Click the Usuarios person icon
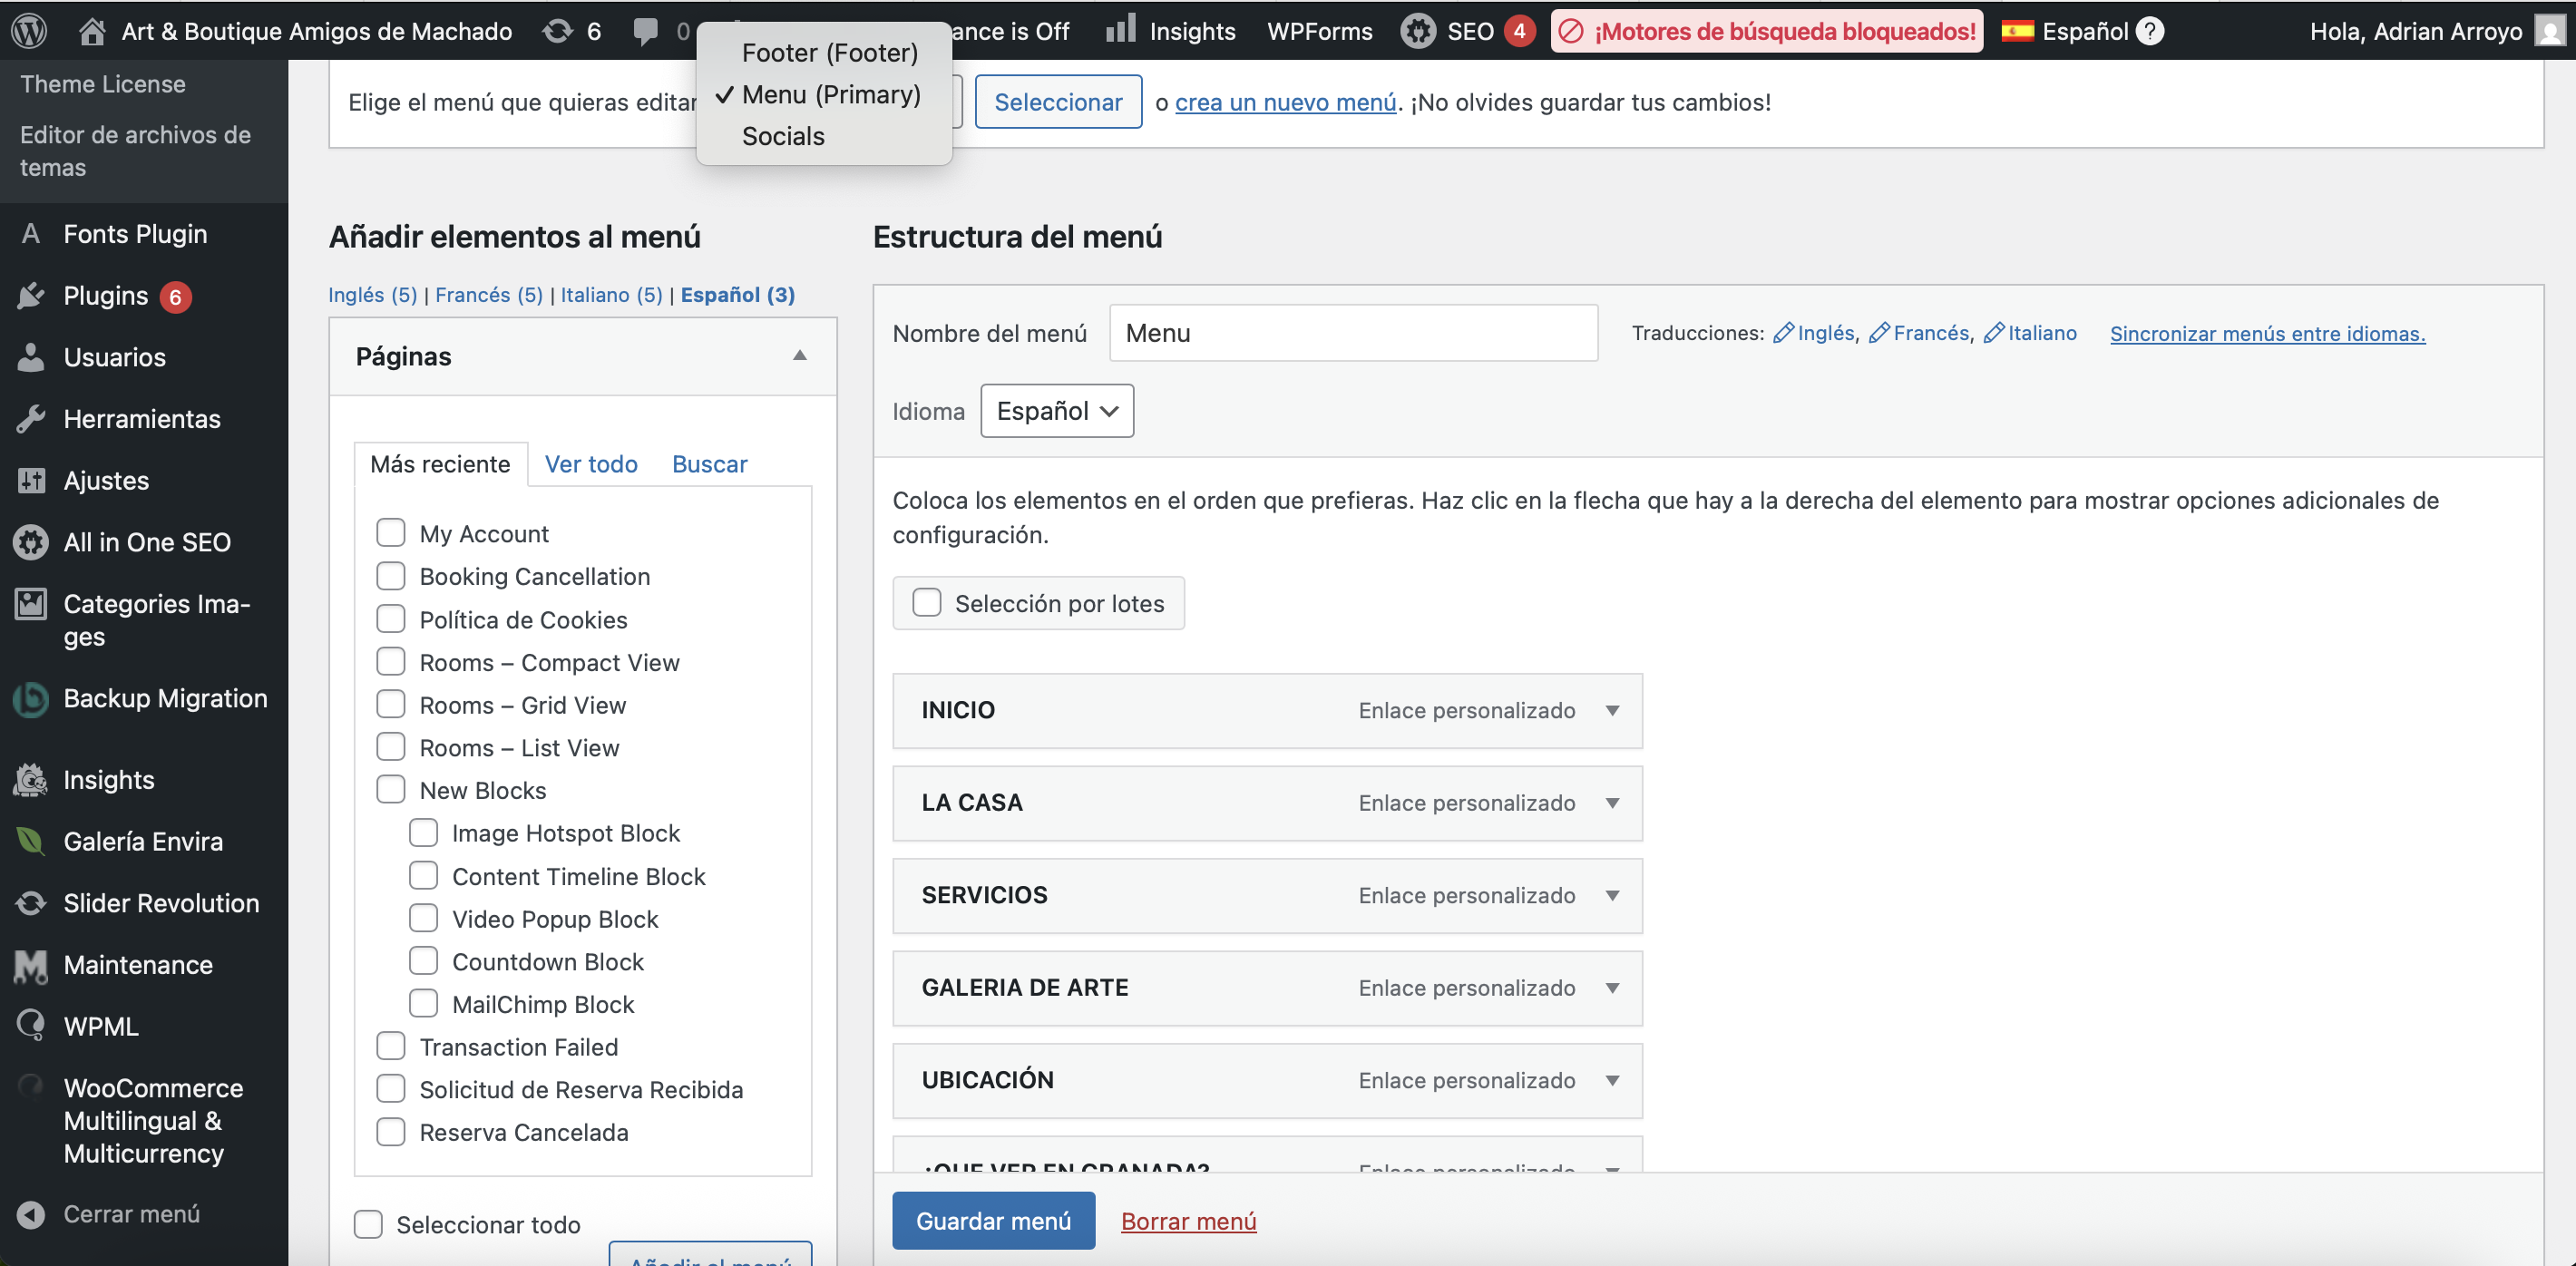 [31, 357]
